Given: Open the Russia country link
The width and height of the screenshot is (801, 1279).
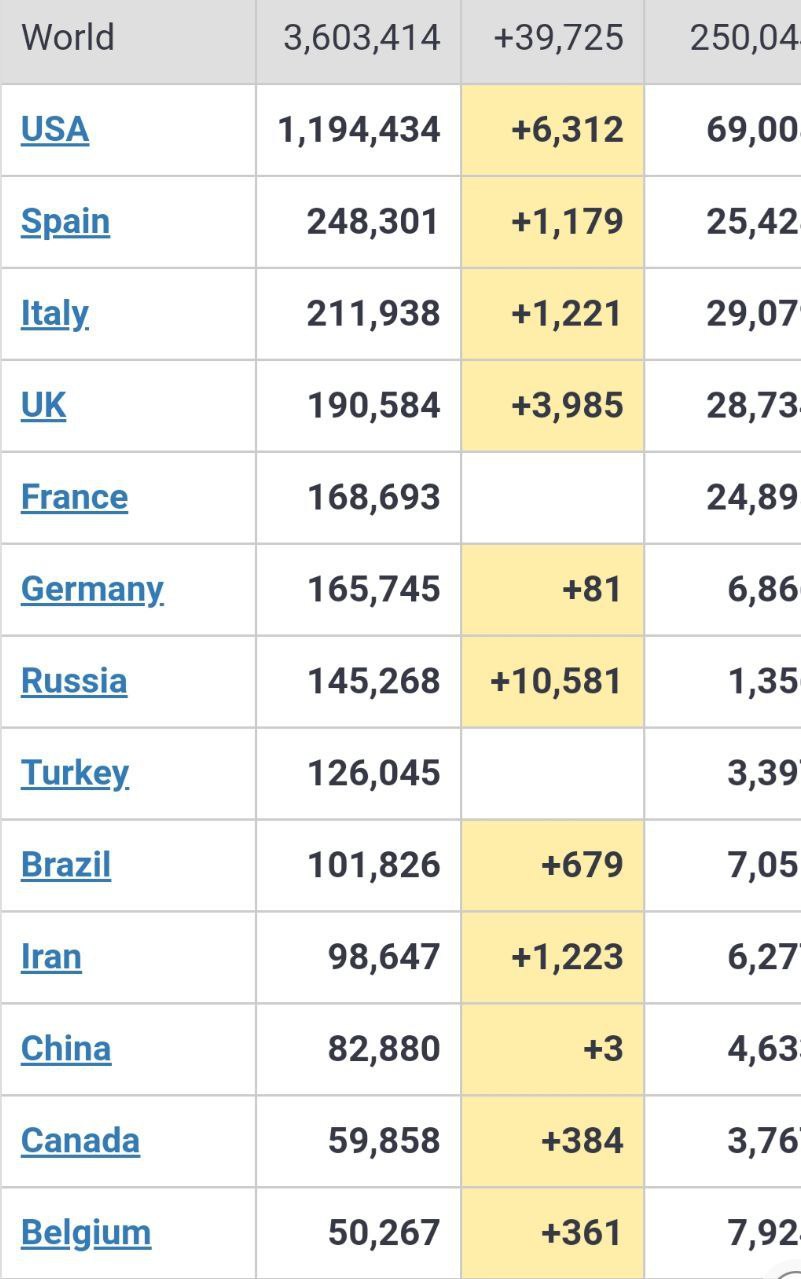Looking at the screenshot, I should [x=74, y=682].
